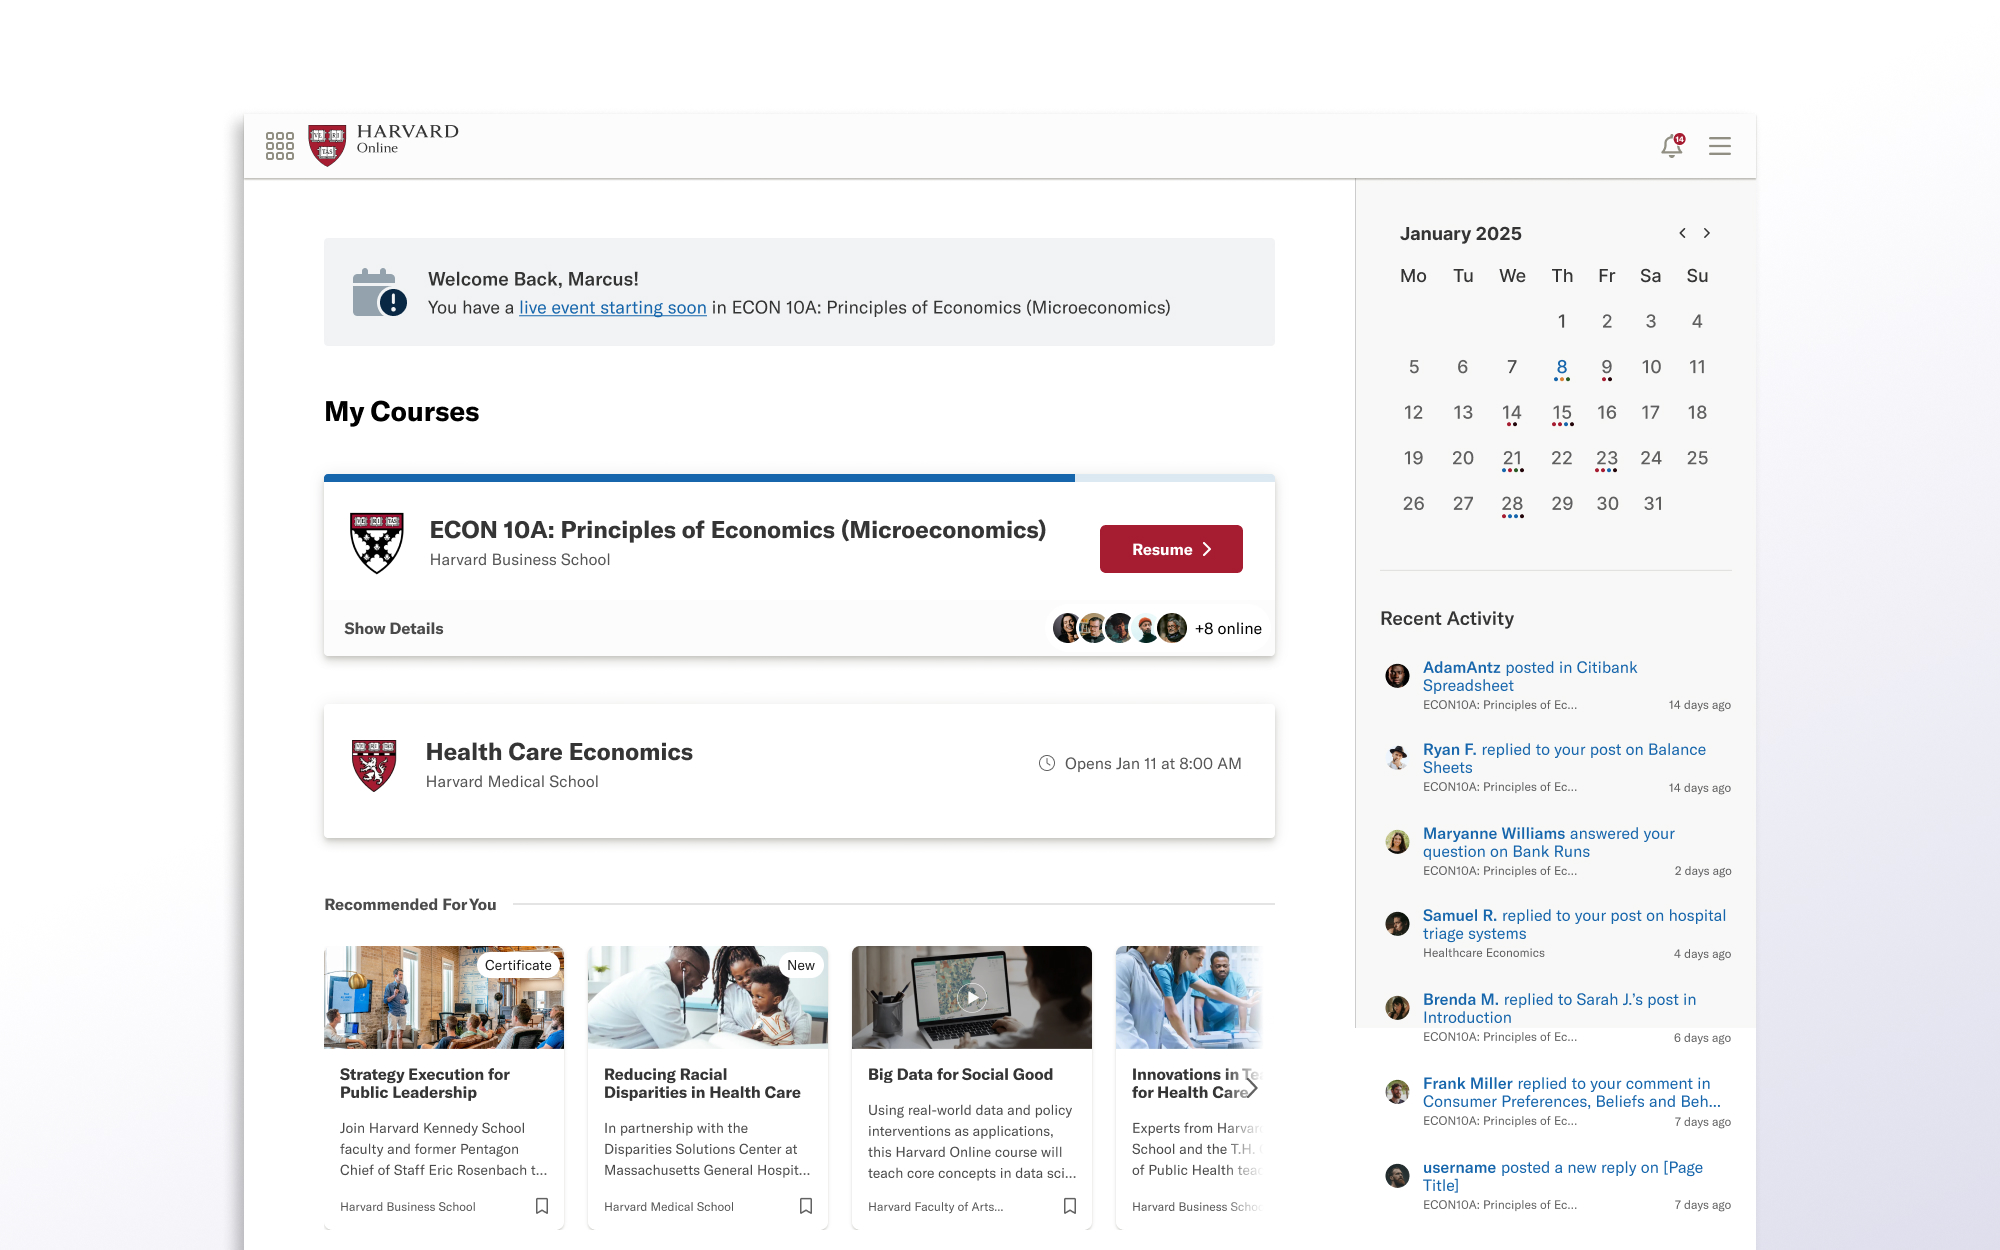Play the Big Data for Social Good video
This screenshot has width=2000, height=1250.
click(x=972, y=997)
